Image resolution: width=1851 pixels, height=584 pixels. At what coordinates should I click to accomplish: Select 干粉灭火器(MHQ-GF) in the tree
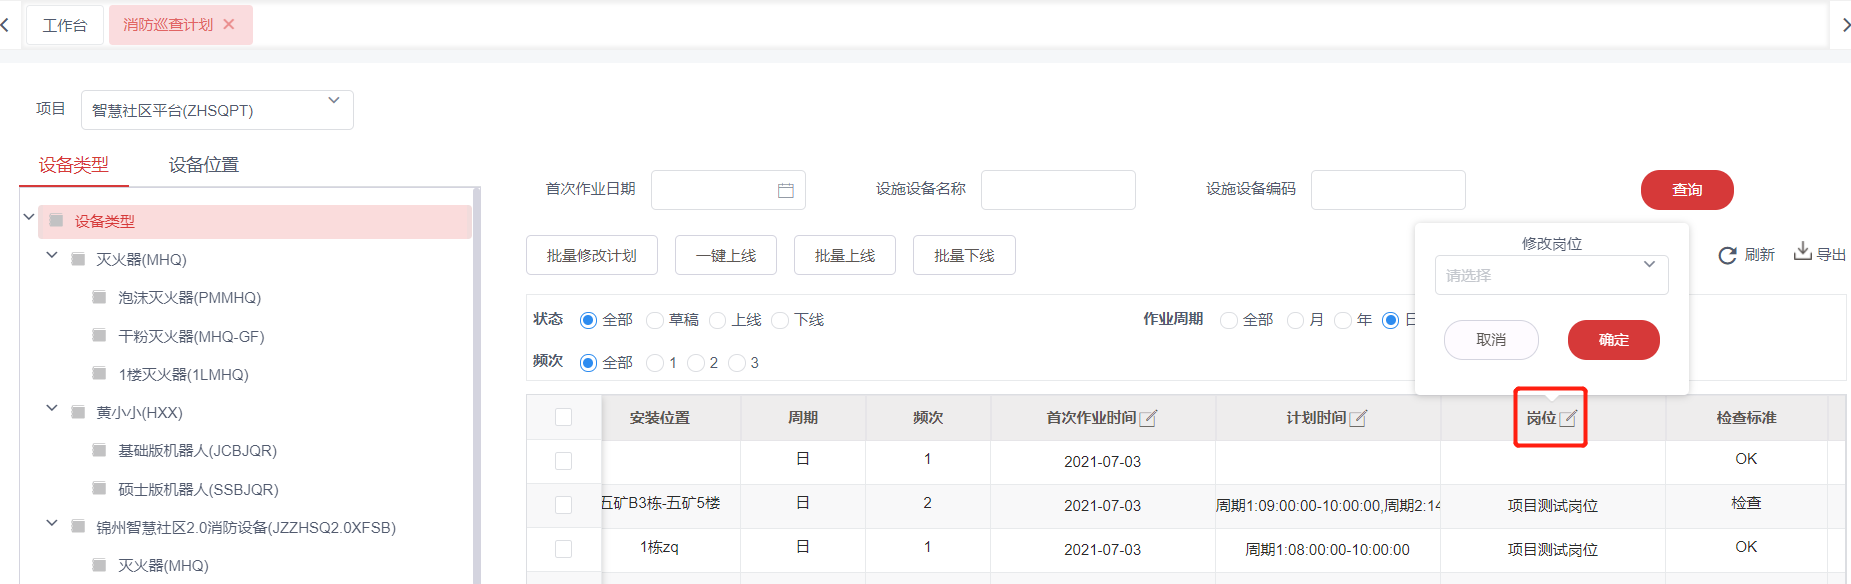coord(191,336)
